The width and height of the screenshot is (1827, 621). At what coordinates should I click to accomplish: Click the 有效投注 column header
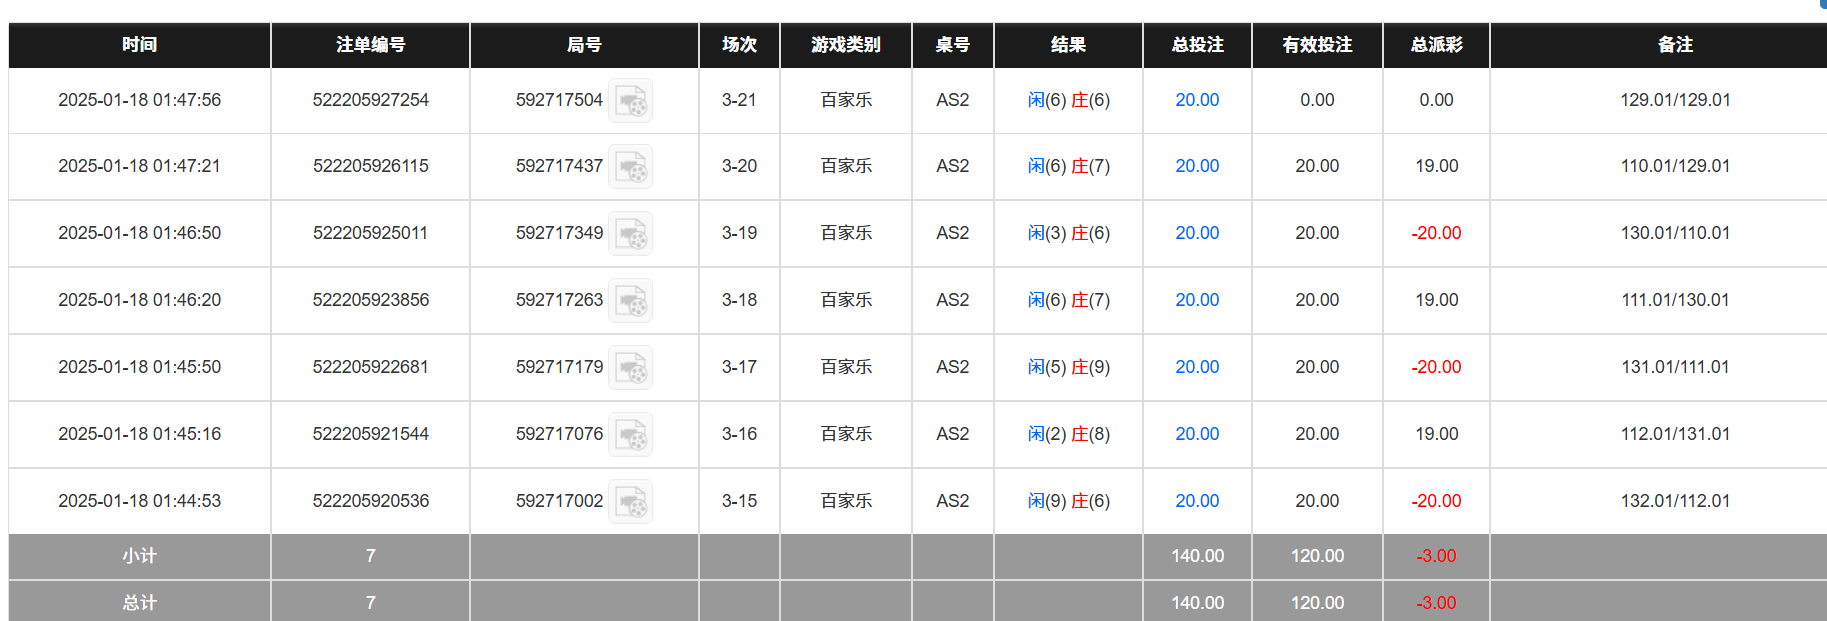click(1317, 45)
